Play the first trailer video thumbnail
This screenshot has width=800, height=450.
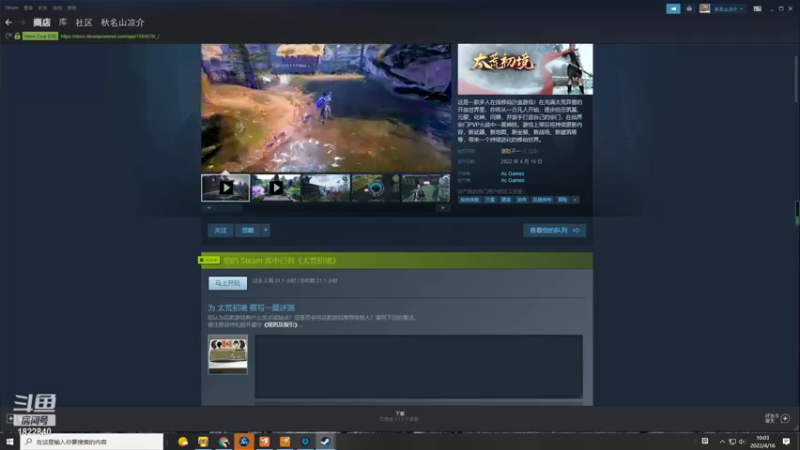point(226,188)
